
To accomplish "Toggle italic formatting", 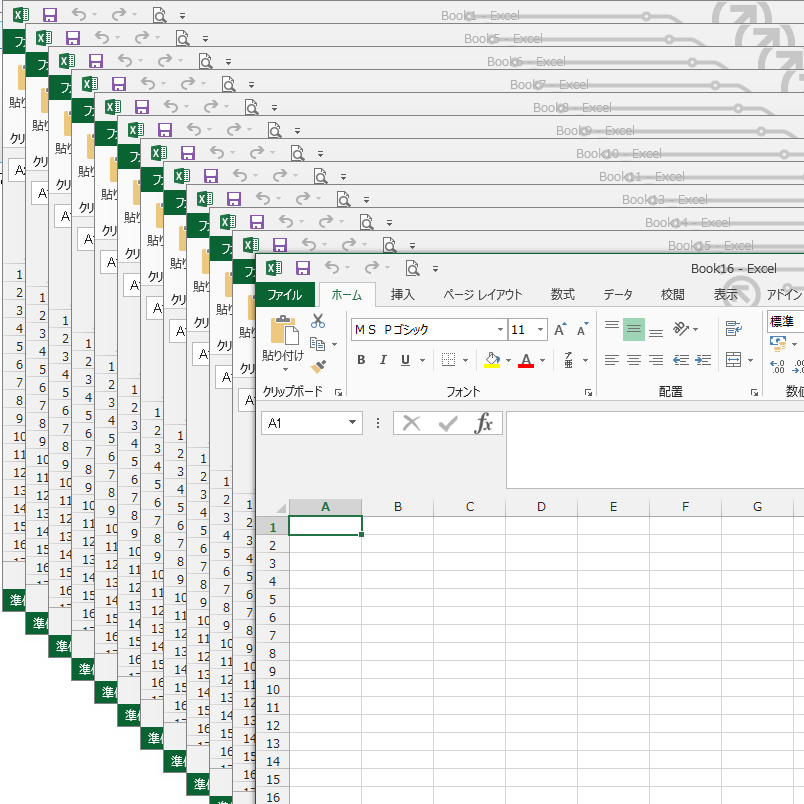I will [383, 360].
